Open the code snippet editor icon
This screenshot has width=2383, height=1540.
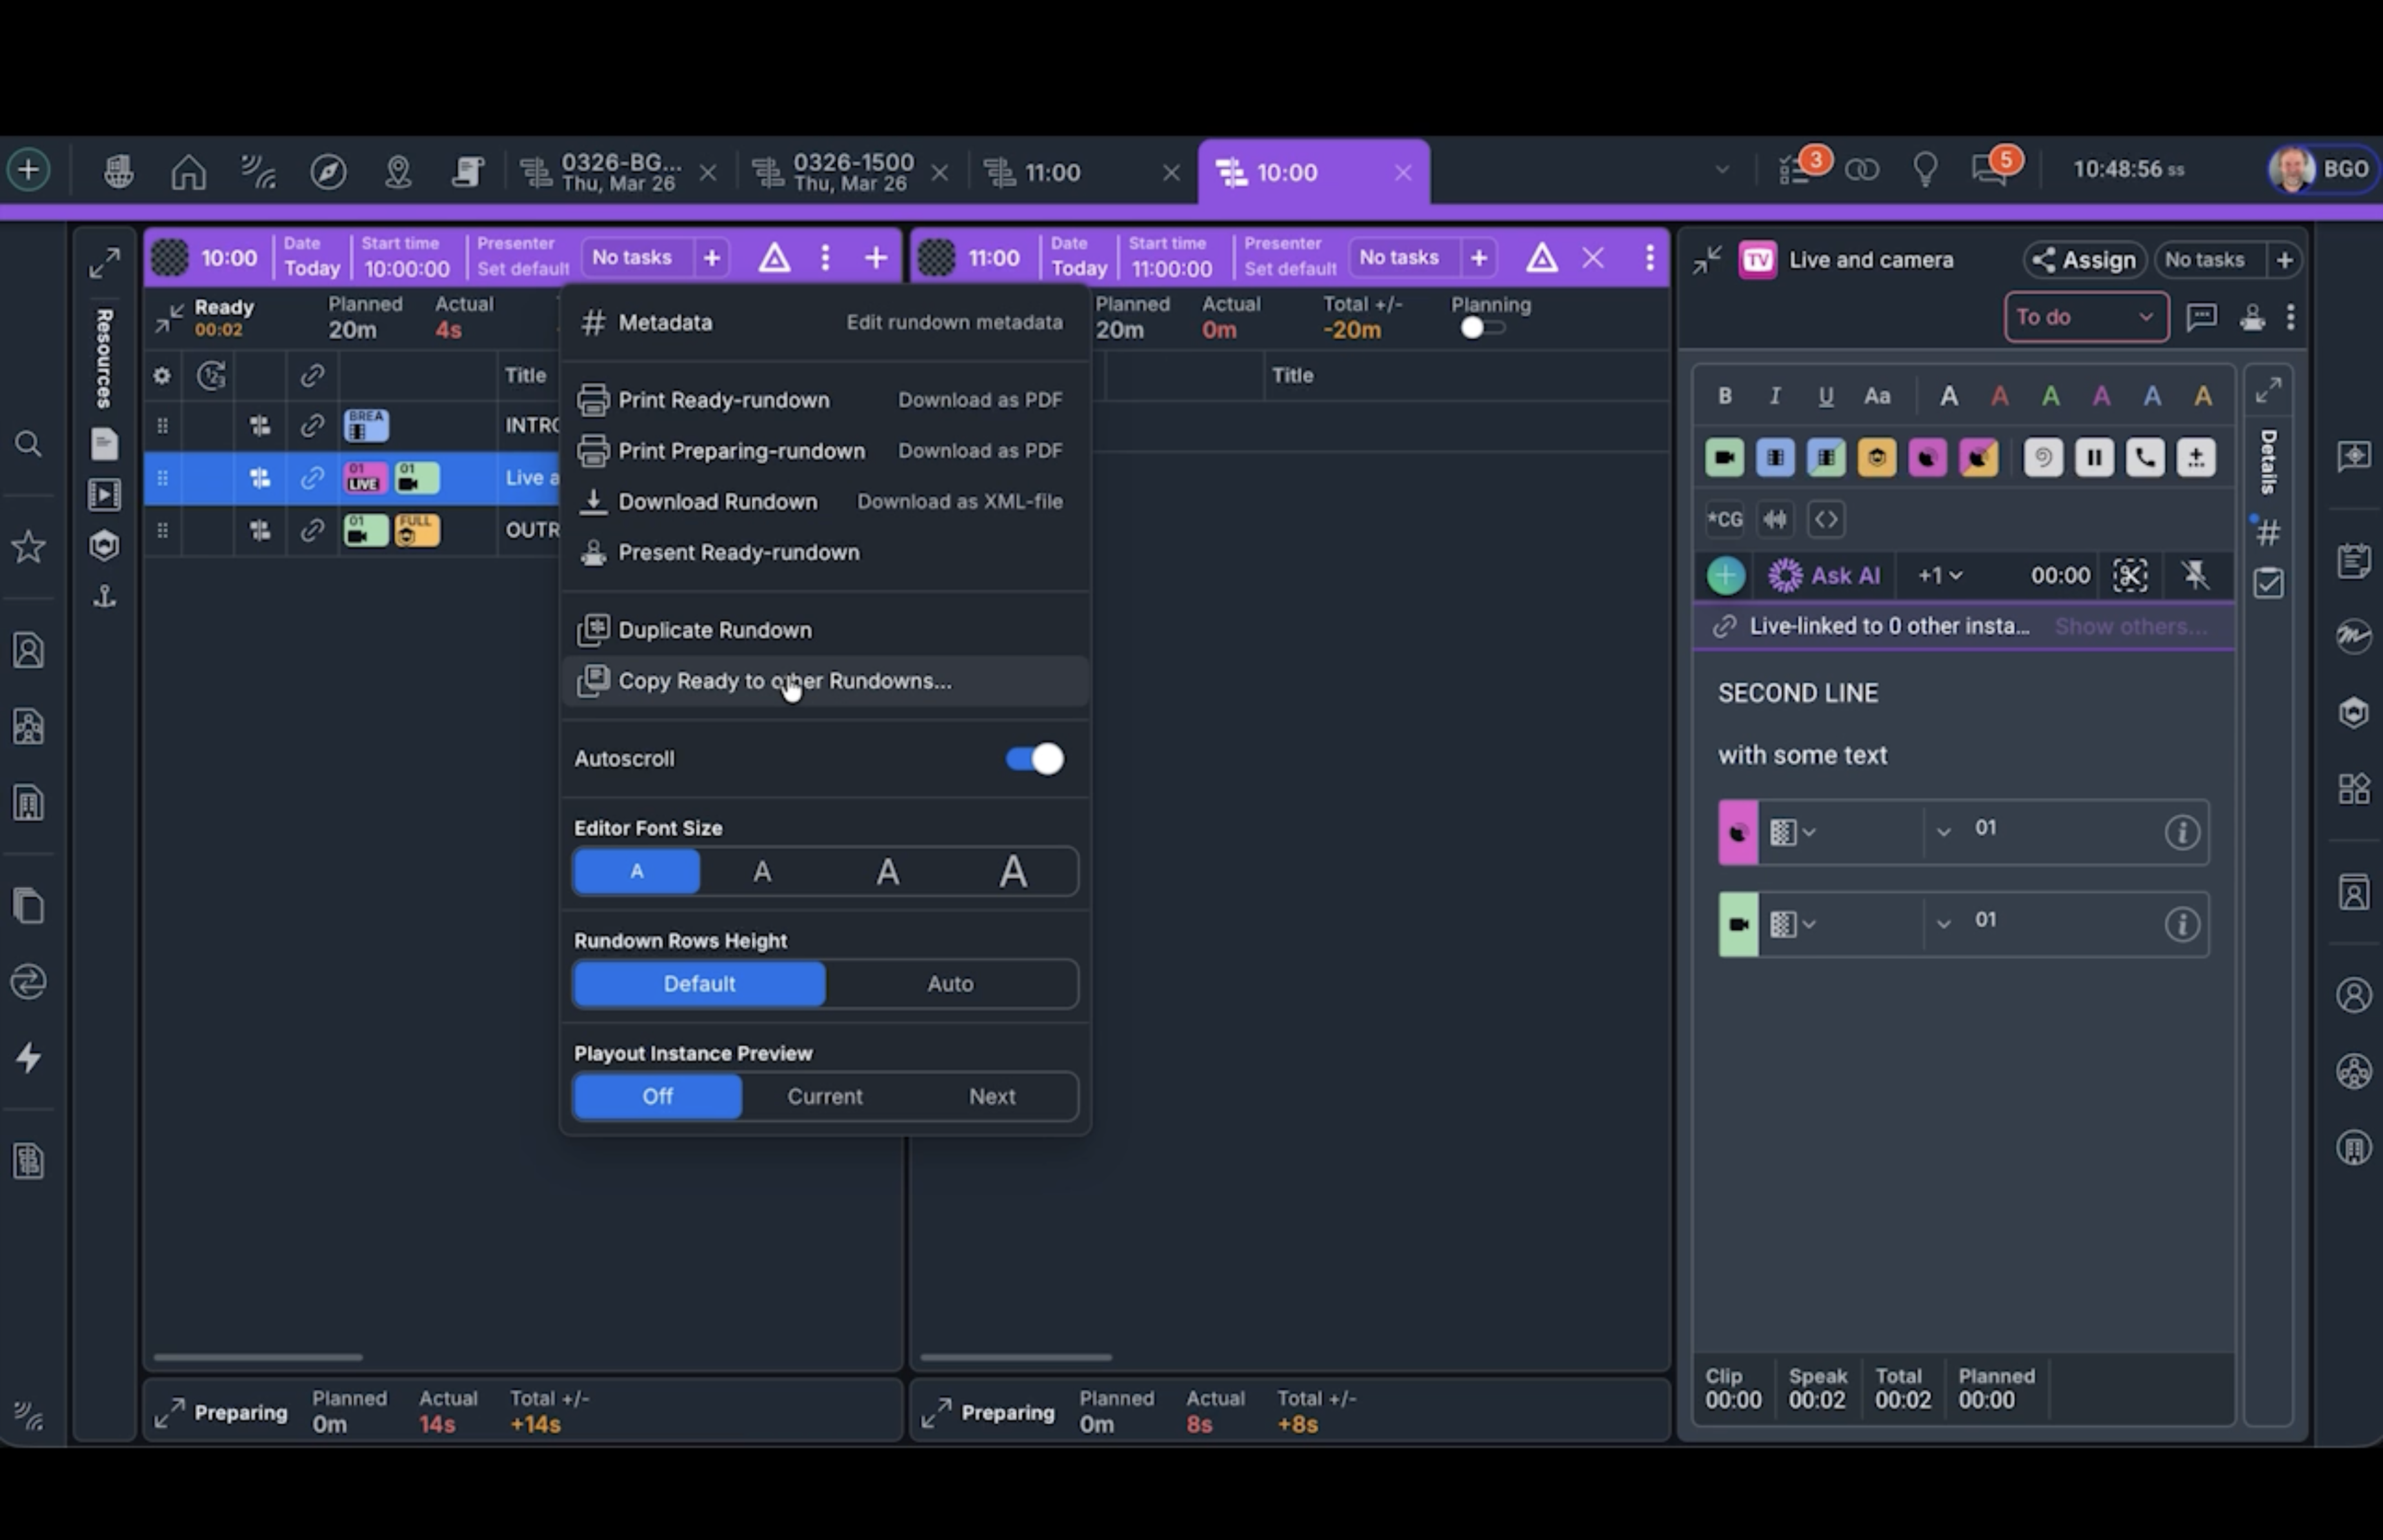tap(1826, 519)
